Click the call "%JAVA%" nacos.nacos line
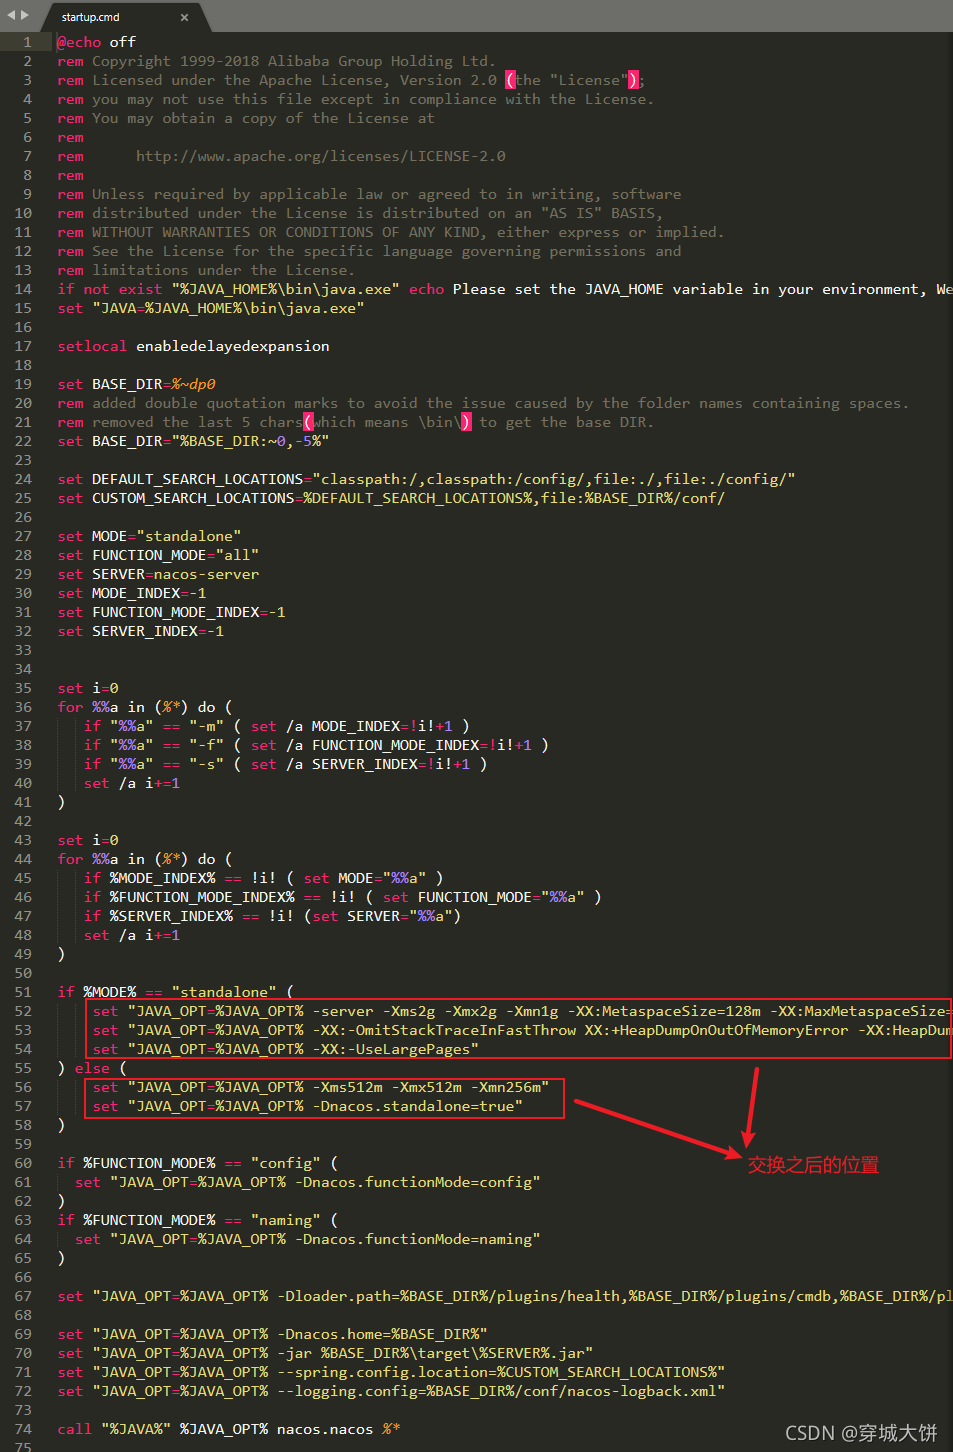The width and height of the screenshot is (953, 1452). pyautogui.click(x=228, y=1429)
